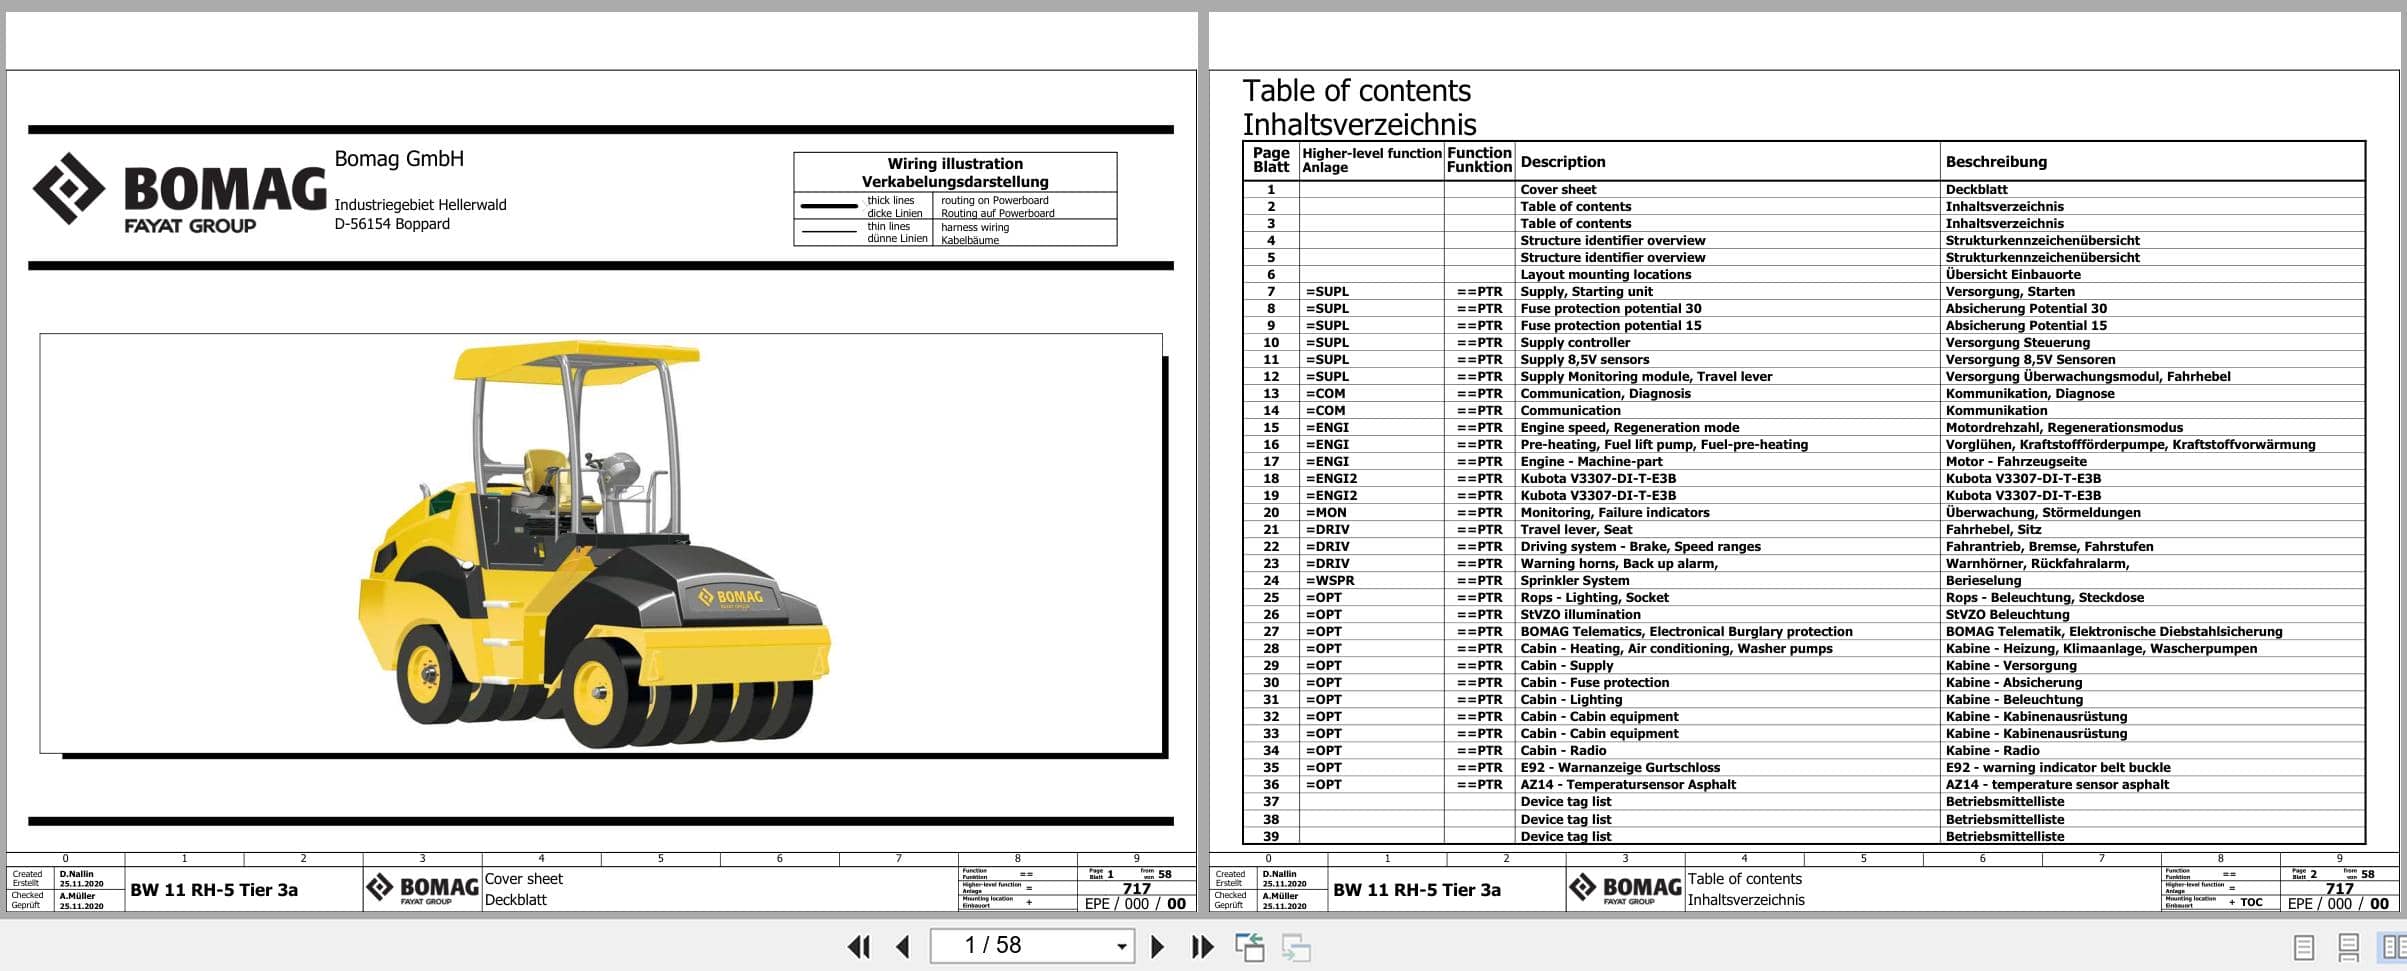Click 'Monitoring, Failure indicators' entry
The height and width of the screenshot is (971, 2407).
(x=1614, y=513)
